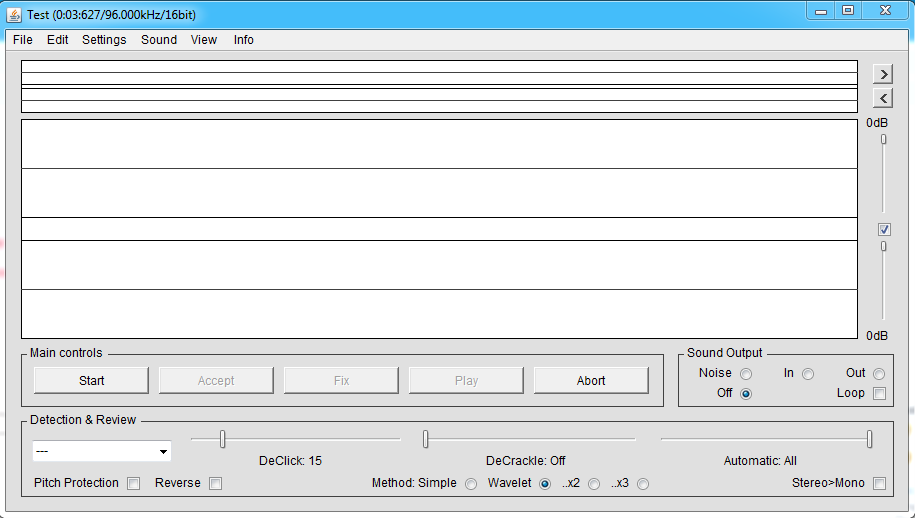Select the Wavelet method radio button
Viewport: 915px width, 518px height.
click(x=545, y=484)
